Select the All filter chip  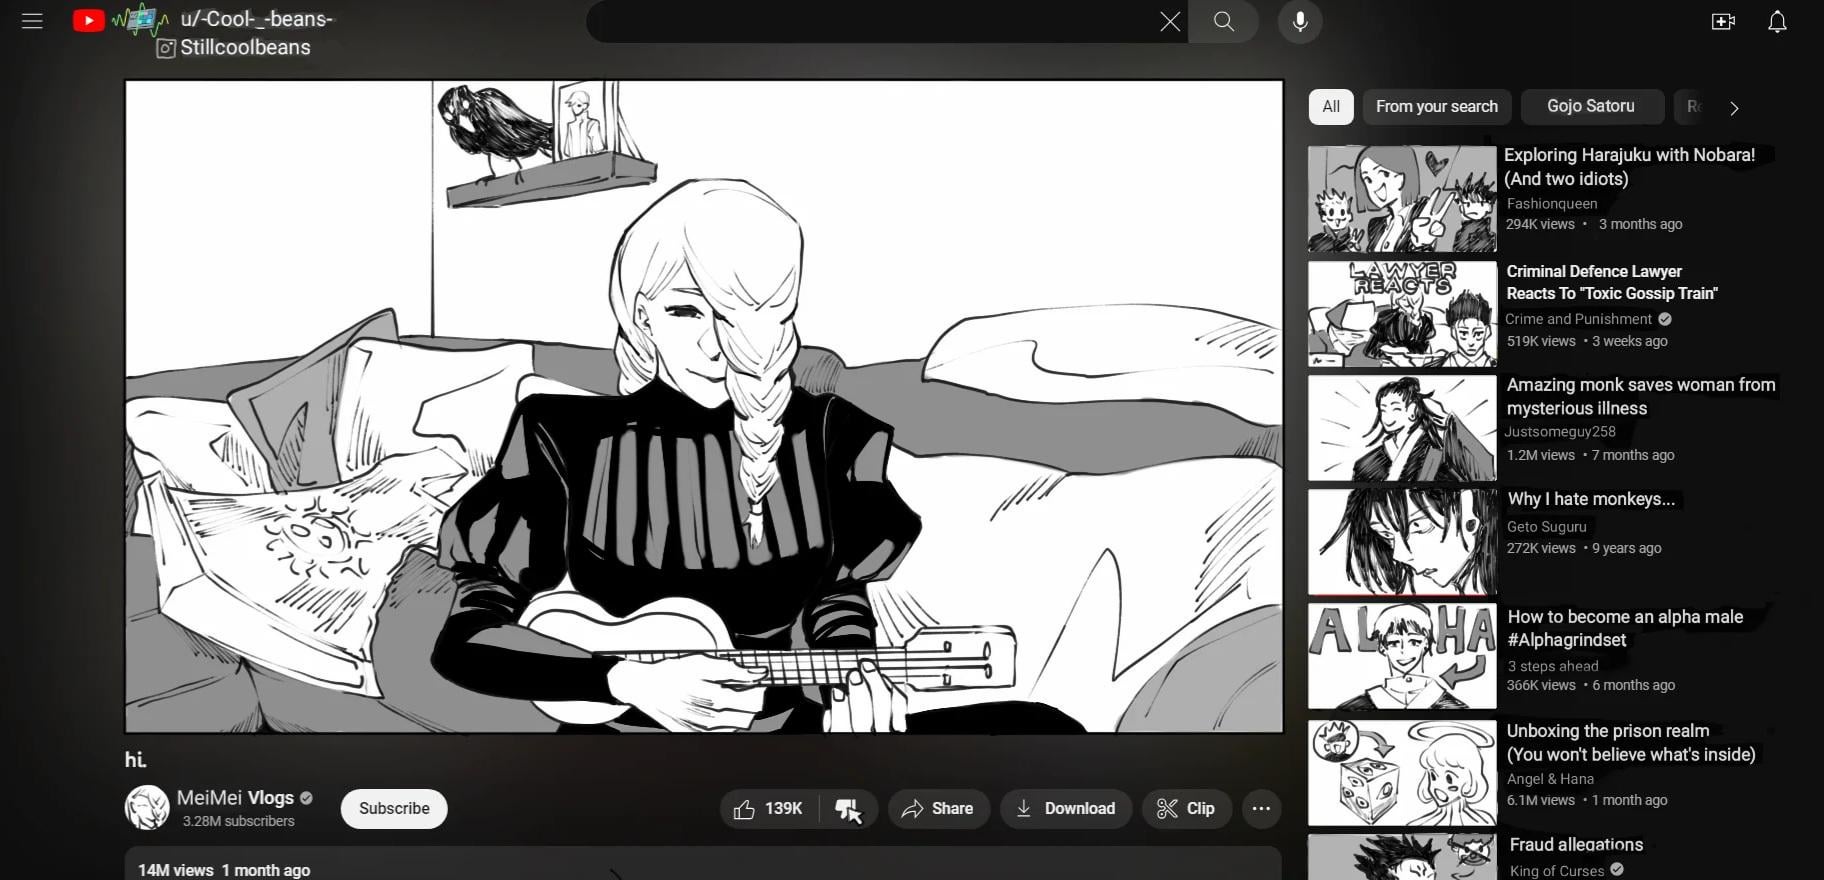pyautogui.click(x=1331, y=107)
